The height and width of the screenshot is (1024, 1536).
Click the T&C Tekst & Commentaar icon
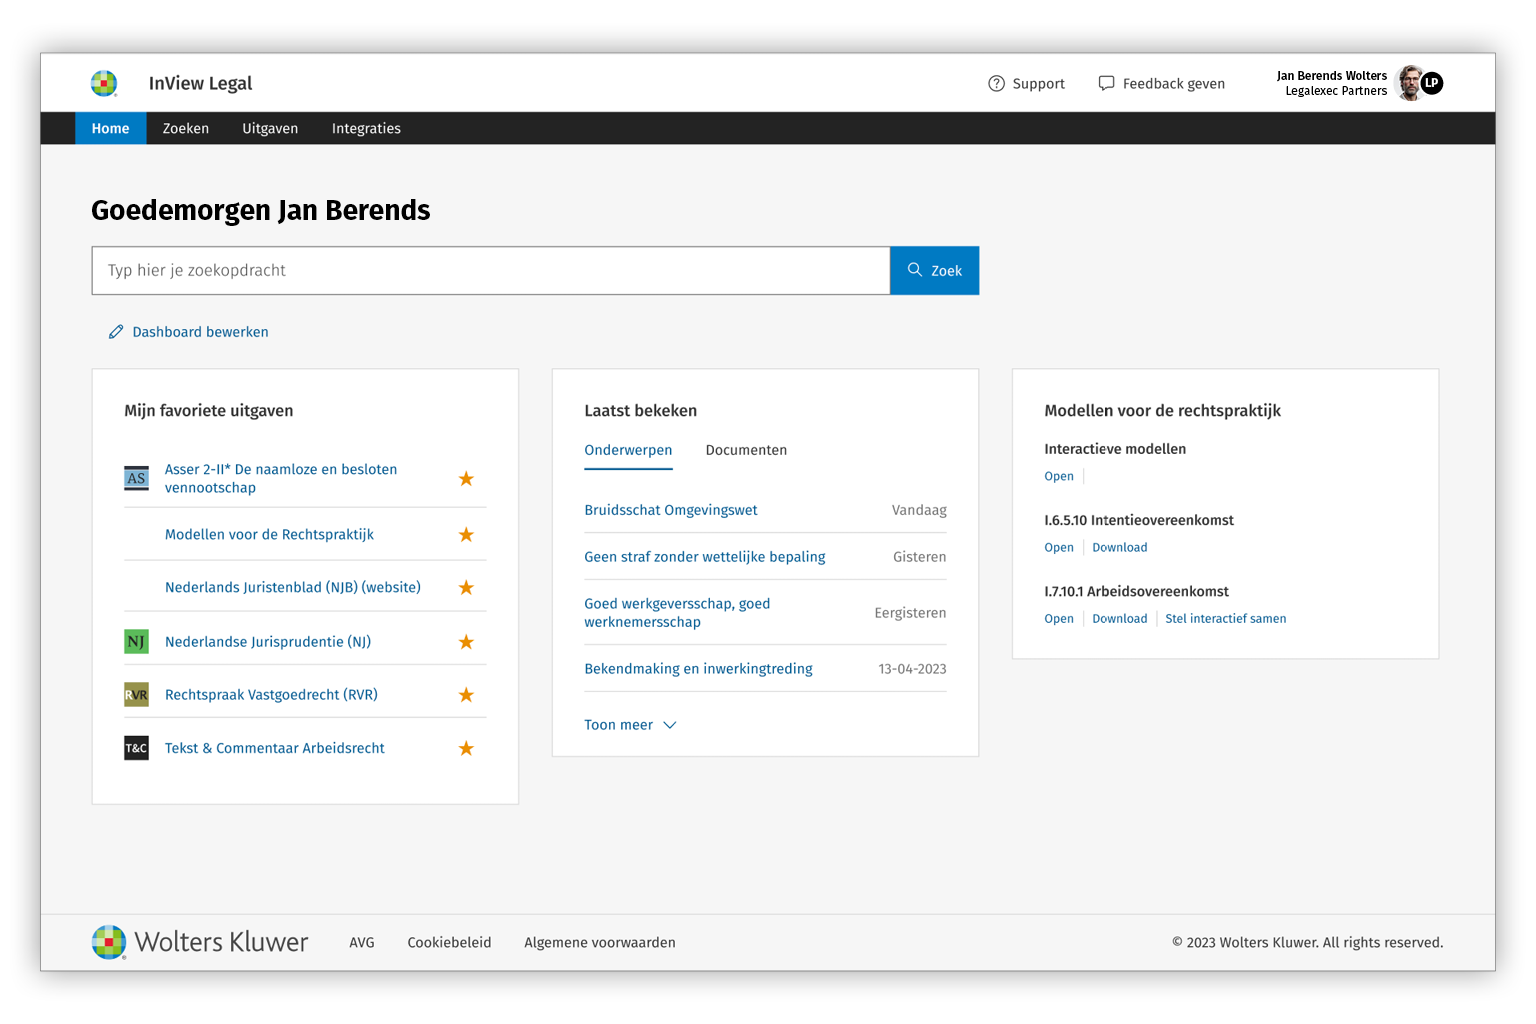tap(136, 748)
